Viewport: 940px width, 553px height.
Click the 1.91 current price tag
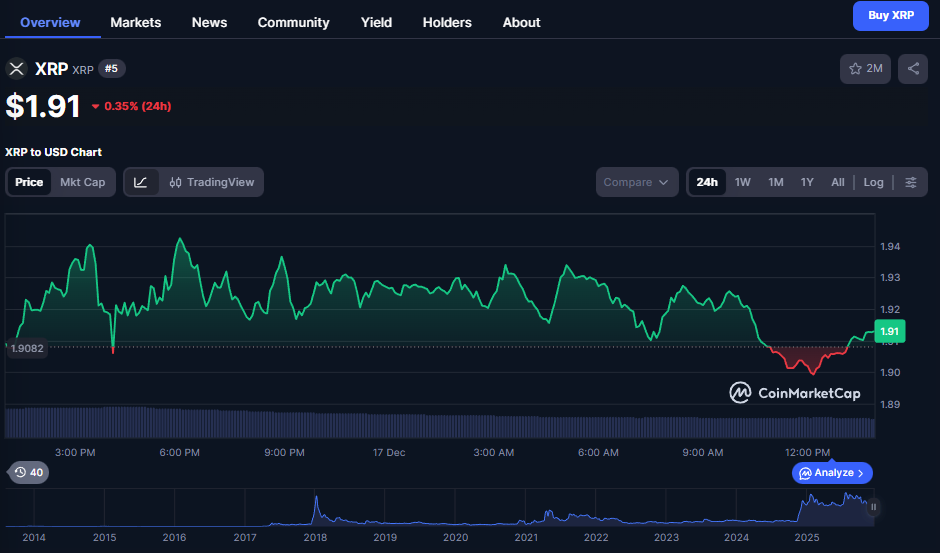pos(890,331)
